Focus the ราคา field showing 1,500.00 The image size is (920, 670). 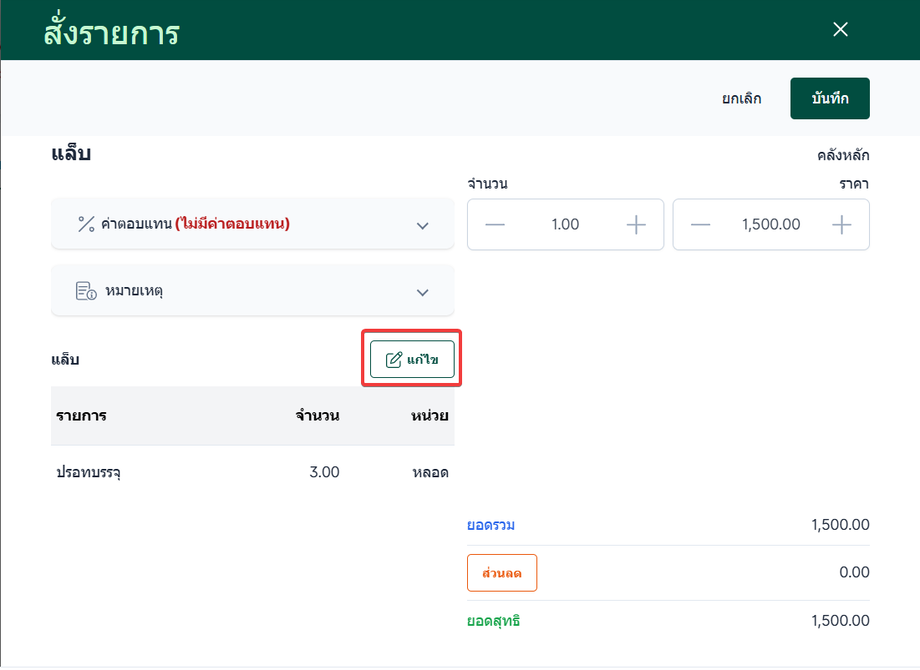click(x=771, y=225)
